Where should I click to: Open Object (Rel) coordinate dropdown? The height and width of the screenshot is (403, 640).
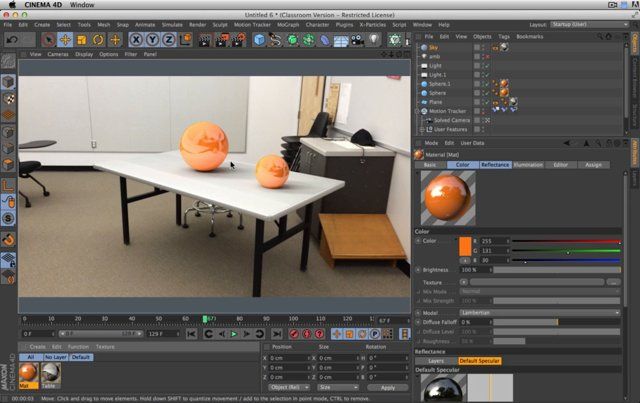coord(289,387)
